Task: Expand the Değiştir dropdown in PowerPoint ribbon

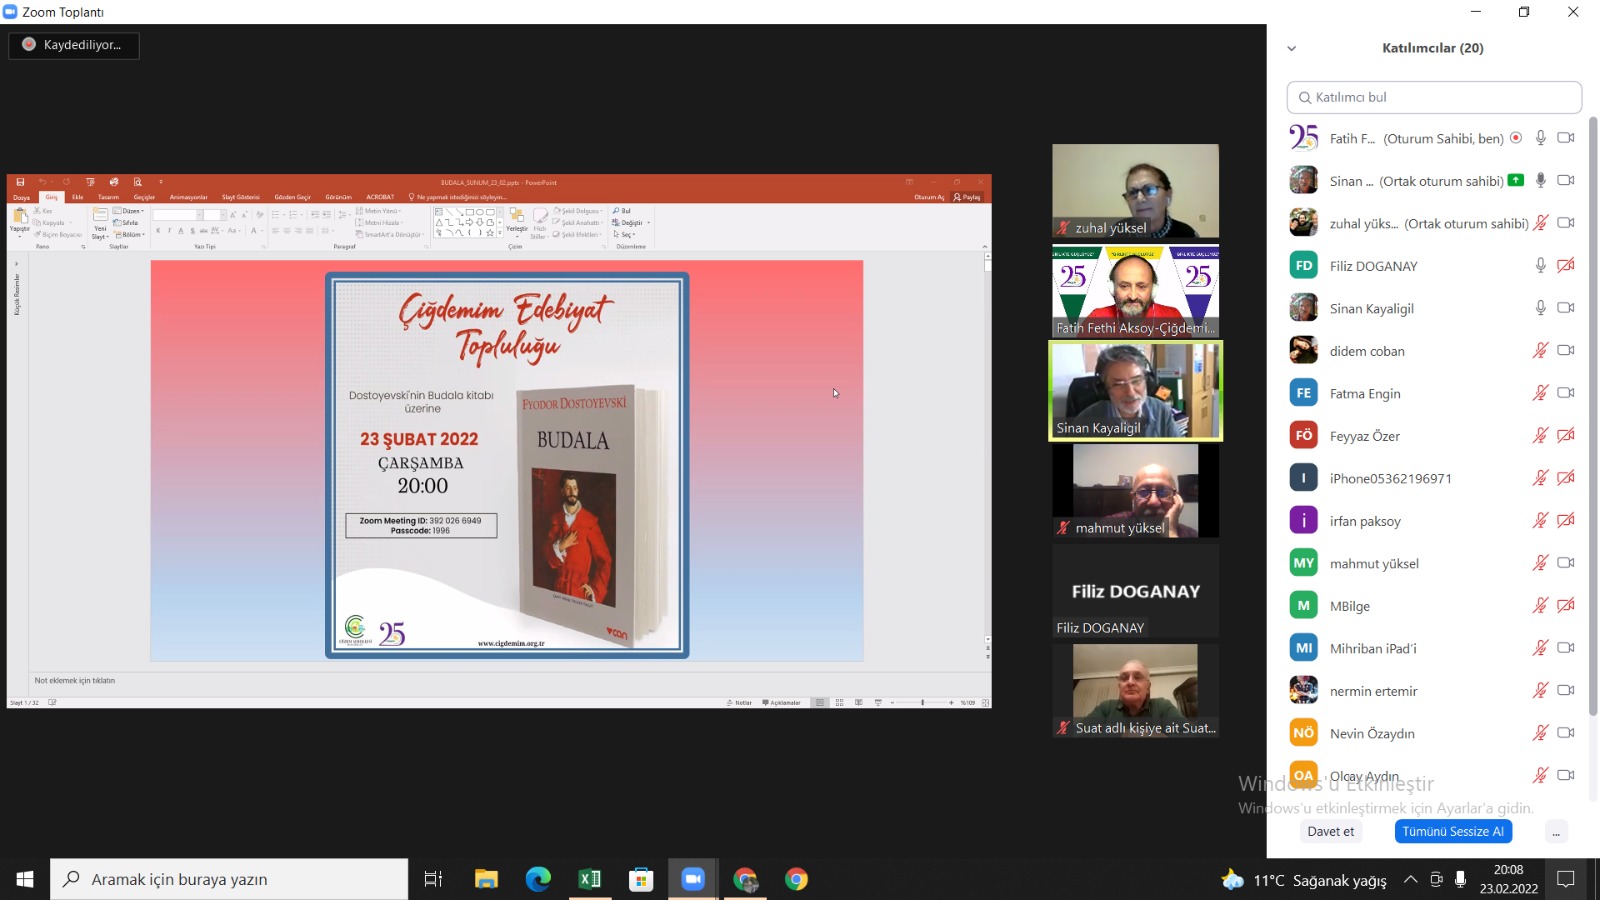Action: 631,223
